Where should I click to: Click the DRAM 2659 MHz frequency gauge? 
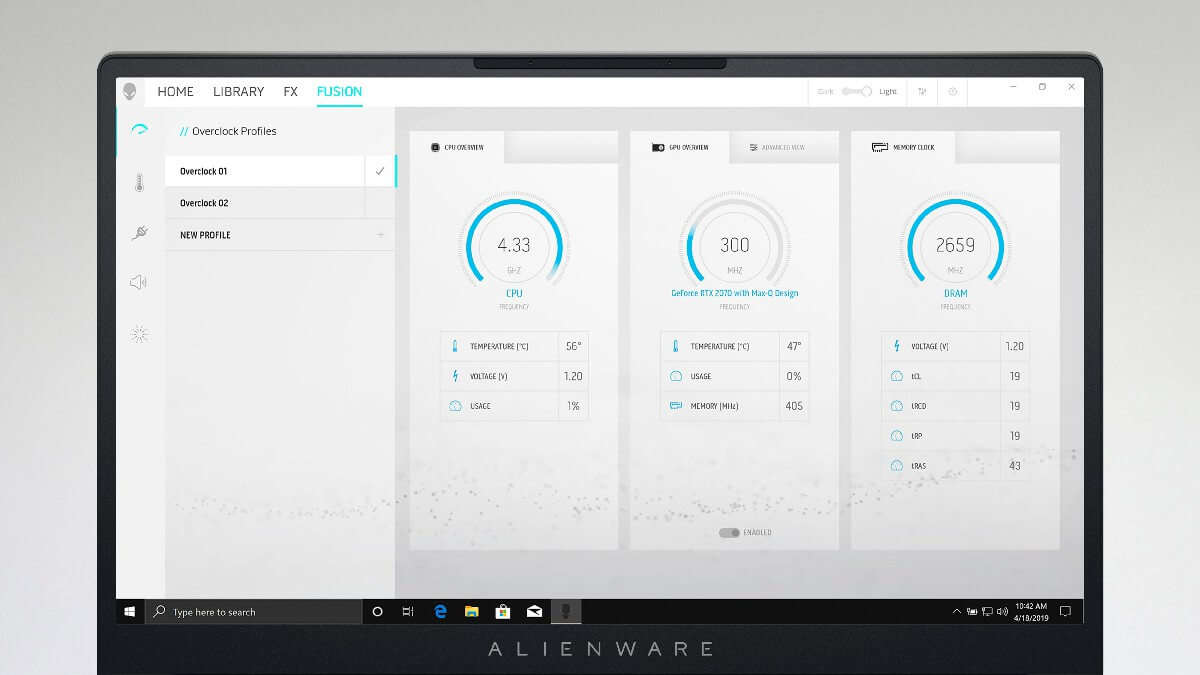click(x=955, y=244)
